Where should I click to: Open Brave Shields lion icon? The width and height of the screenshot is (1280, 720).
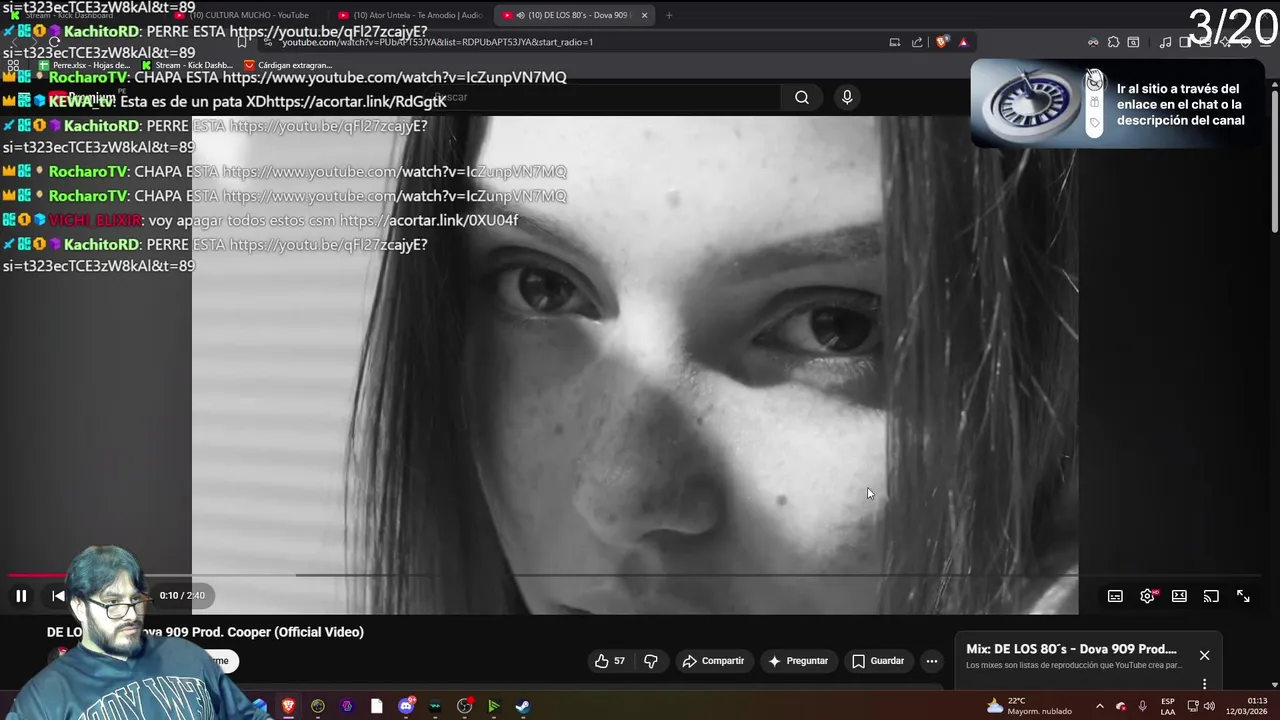pyautogui.click(x=941, y=42)
